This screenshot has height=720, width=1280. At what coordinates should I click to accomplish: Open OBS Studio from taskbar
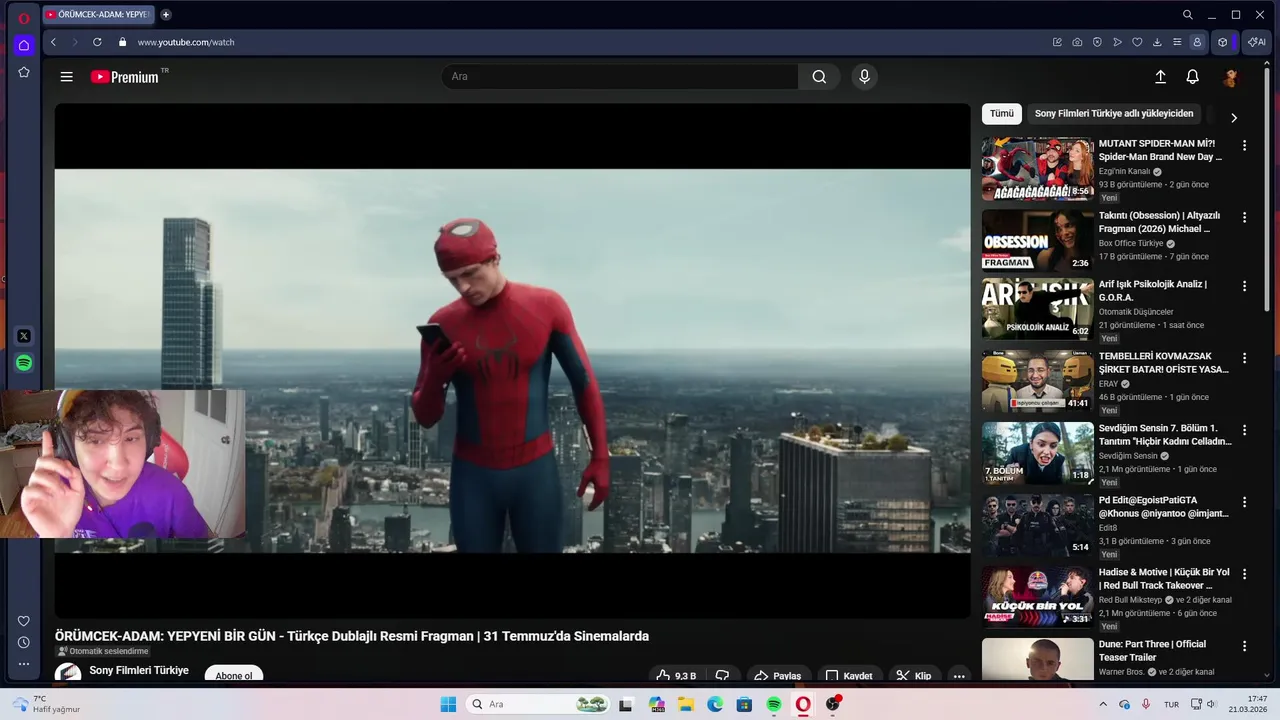(833, 704)
